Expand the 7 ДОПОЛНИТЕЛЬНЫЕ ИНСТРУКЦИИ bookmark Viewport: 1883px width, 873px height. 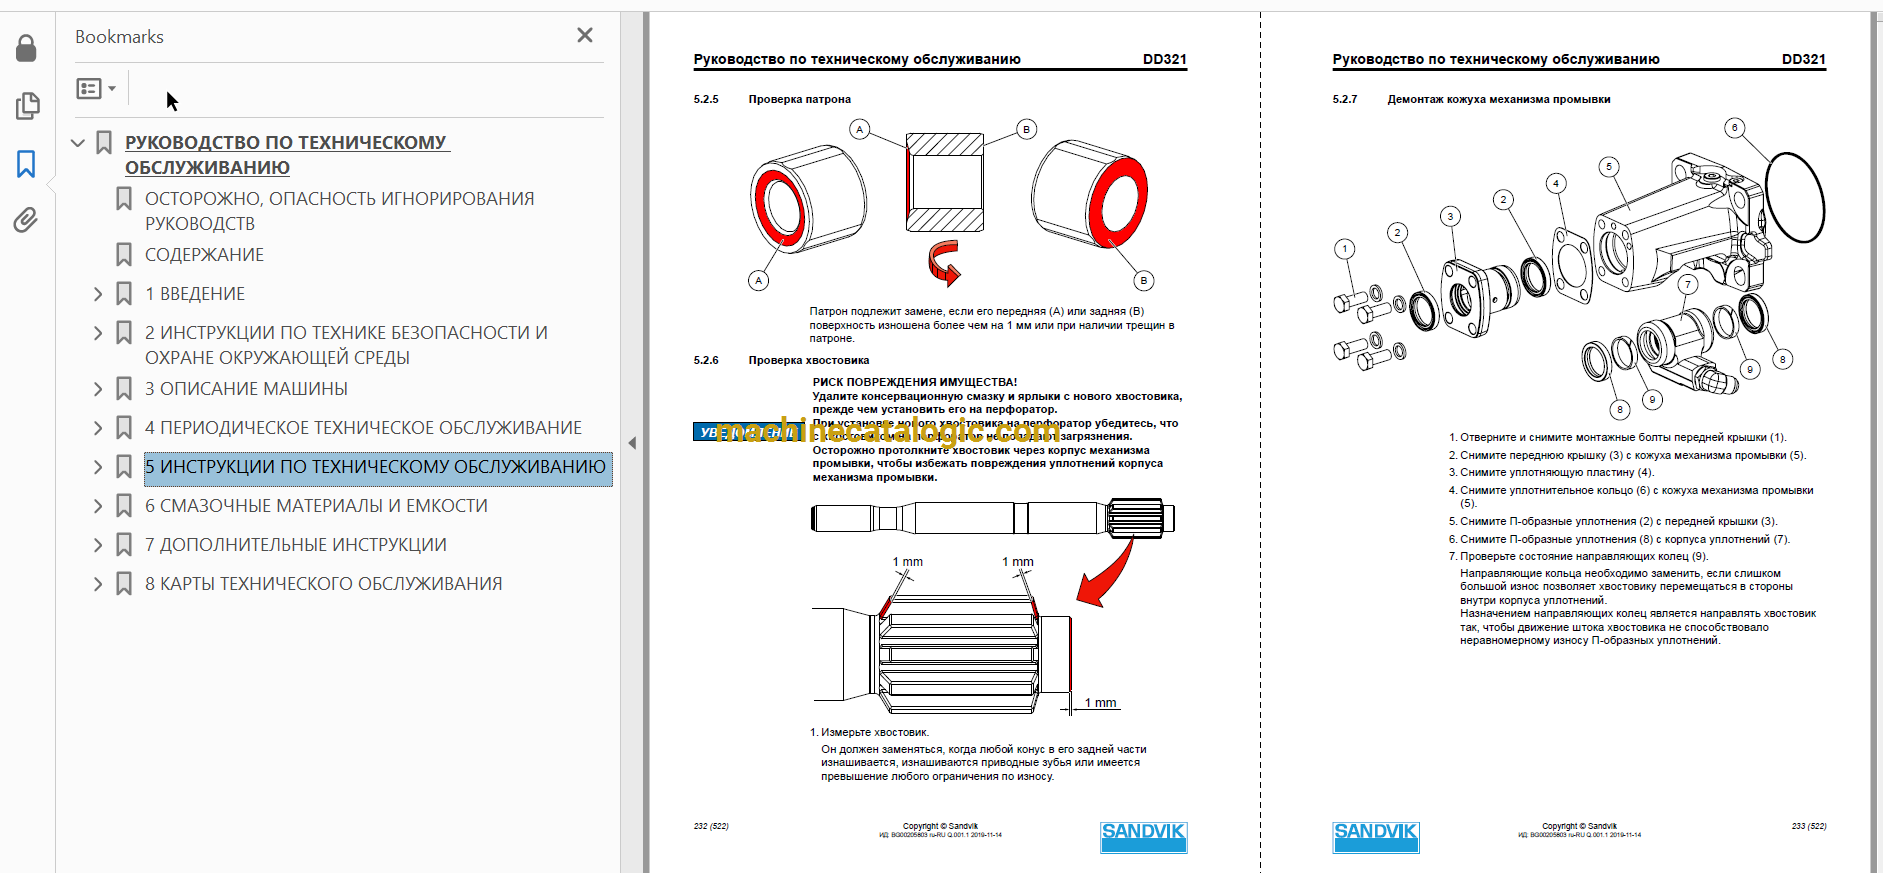pos(98,545)
